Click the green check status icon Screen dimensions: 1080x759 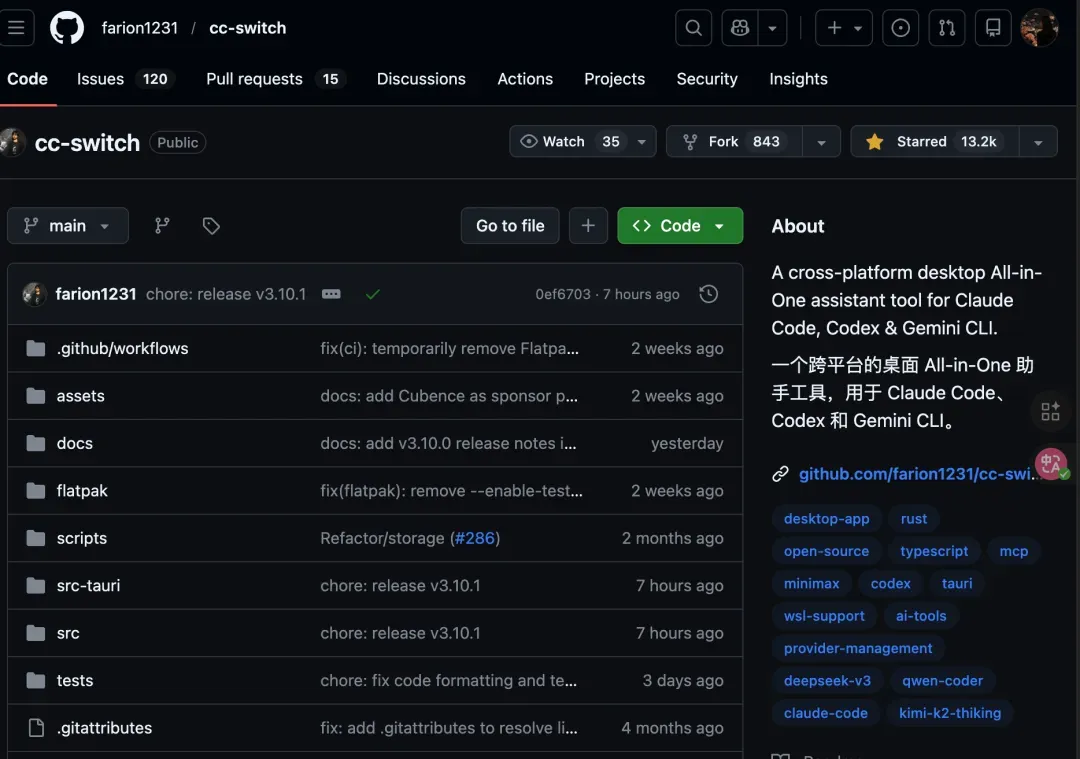click(373, 294)
